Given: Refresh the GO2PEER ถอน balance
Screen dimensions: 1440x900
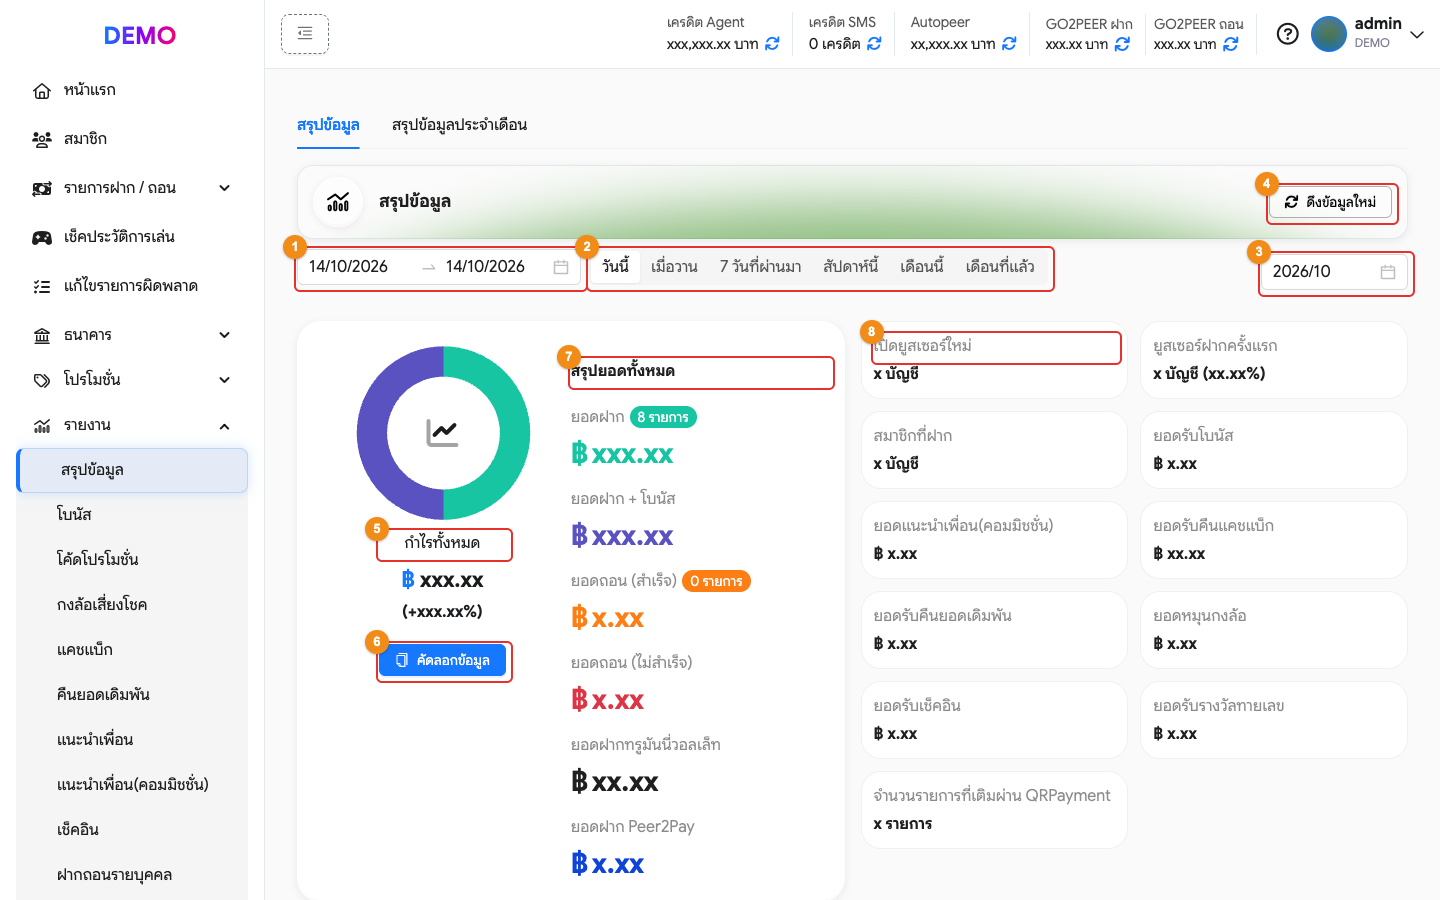Looking at the screenshot, I should point(1230,44).
